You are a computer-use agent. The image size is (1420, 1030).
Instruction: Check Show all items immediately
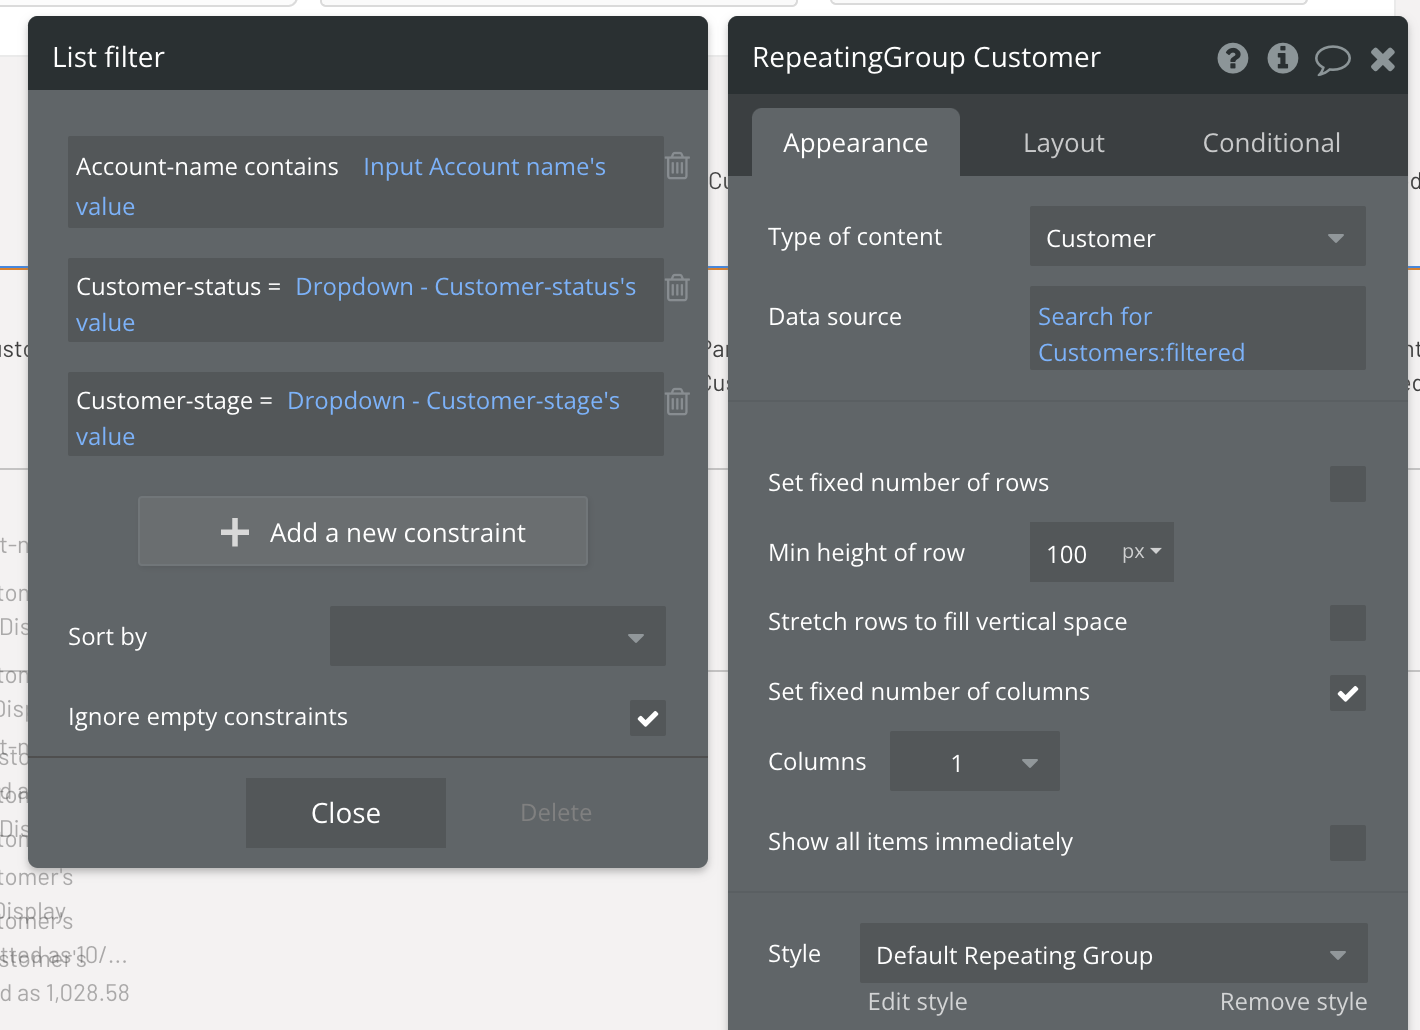tap(1347, 843)
